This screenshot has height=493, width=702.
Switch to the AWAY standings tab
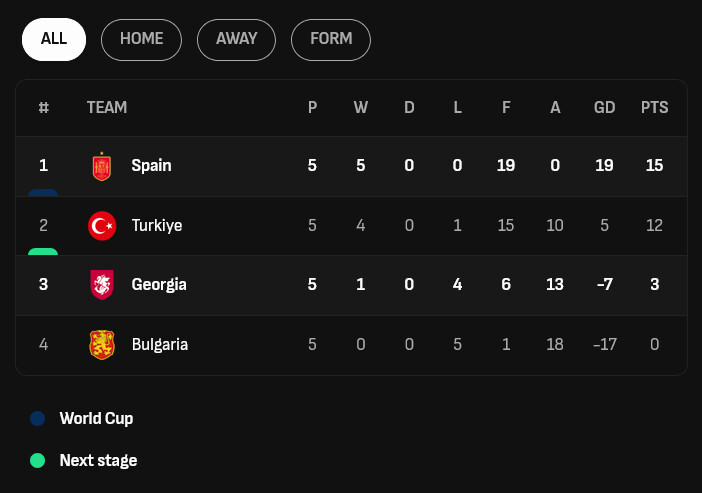pyautogui.click(x=236, y=39)
